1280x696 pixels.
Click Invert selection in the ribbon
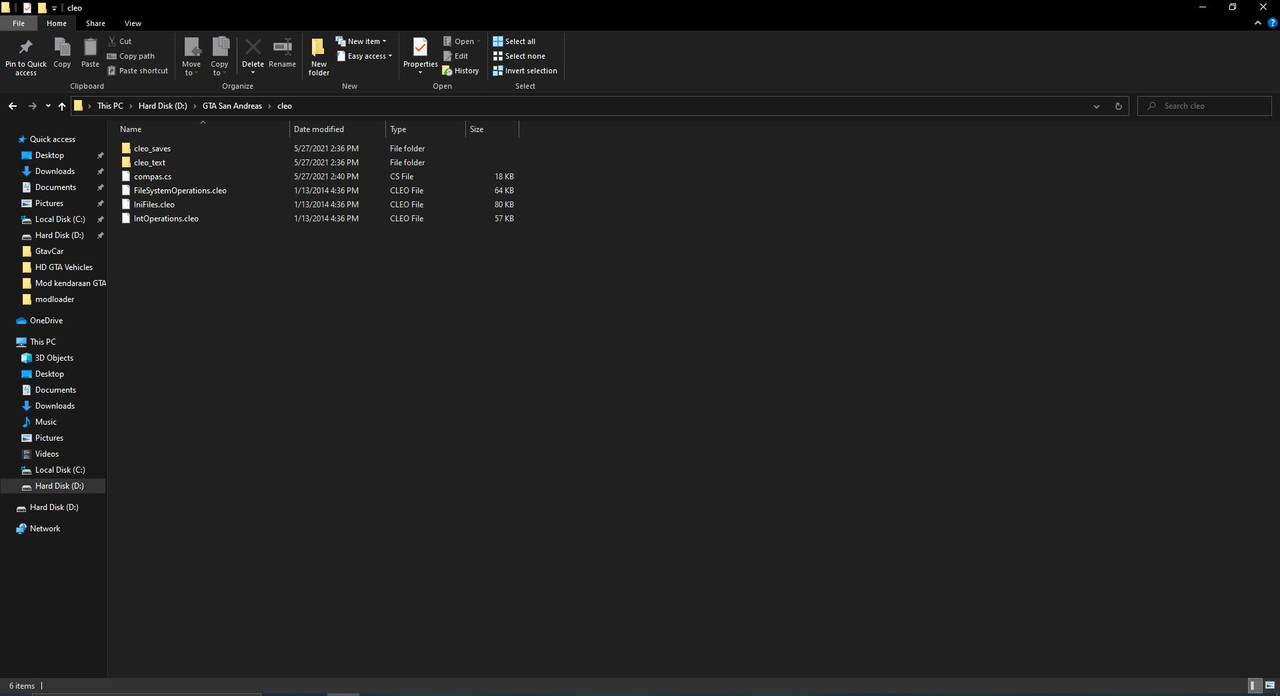525,71
